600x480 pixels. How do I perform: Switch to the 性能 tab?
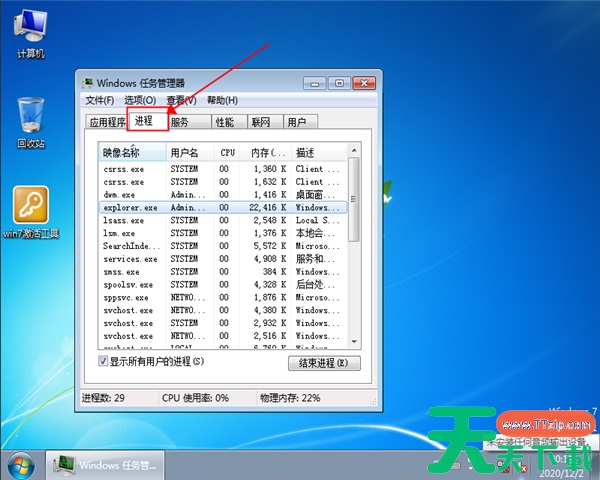225,122
